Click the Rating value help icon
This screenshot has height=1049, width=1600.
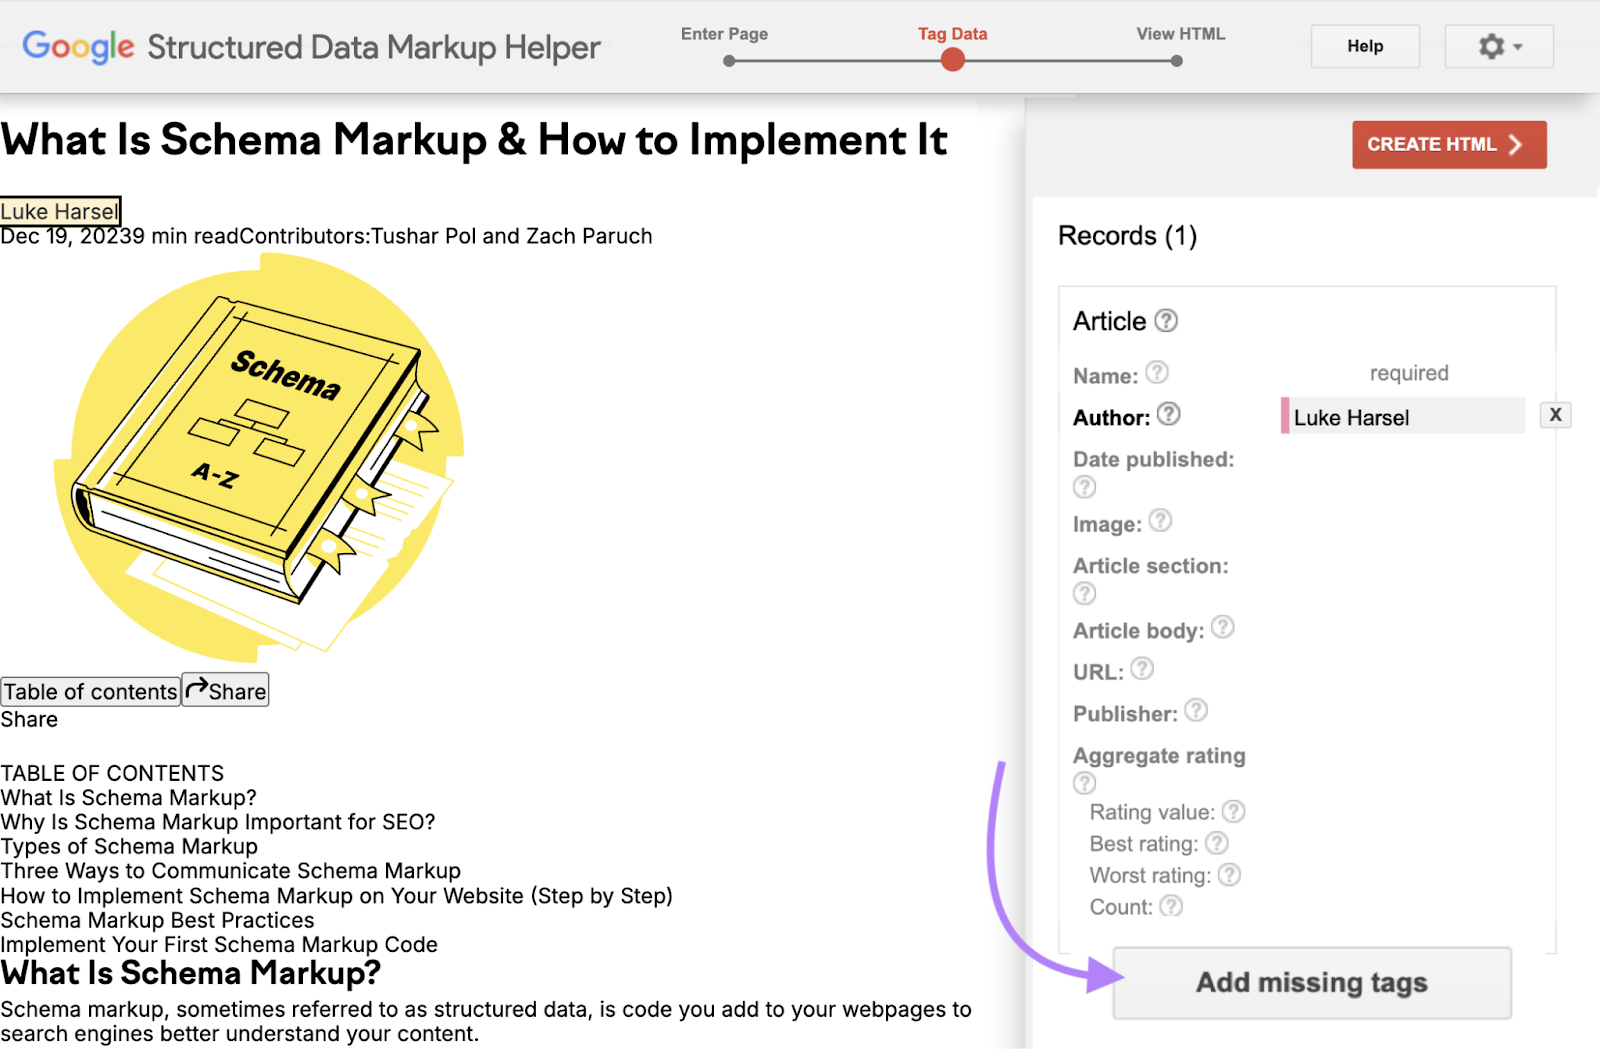(1234, 811)
